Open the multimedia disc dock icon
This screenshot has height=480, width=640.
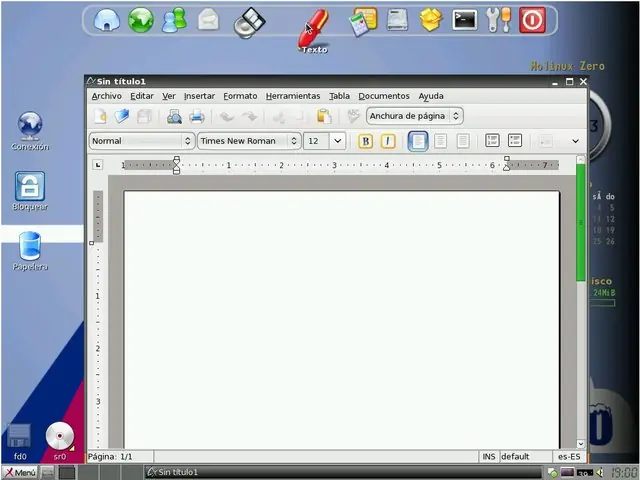click(x=249, y=23)
